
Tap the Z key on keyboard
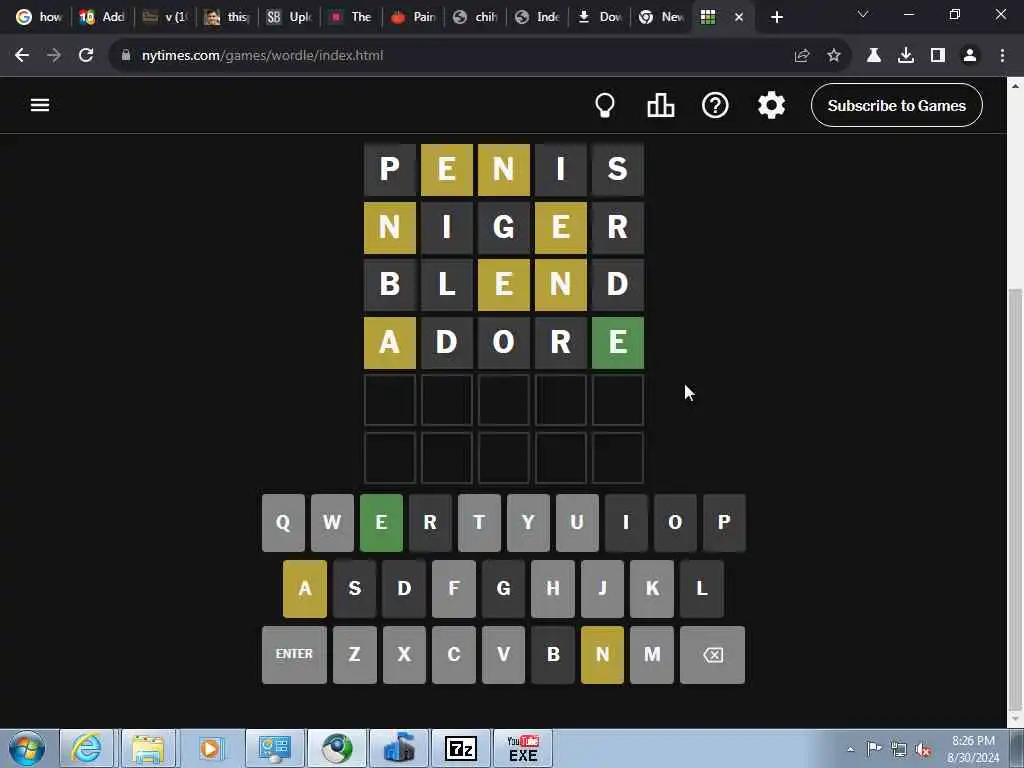pos(355,654)
